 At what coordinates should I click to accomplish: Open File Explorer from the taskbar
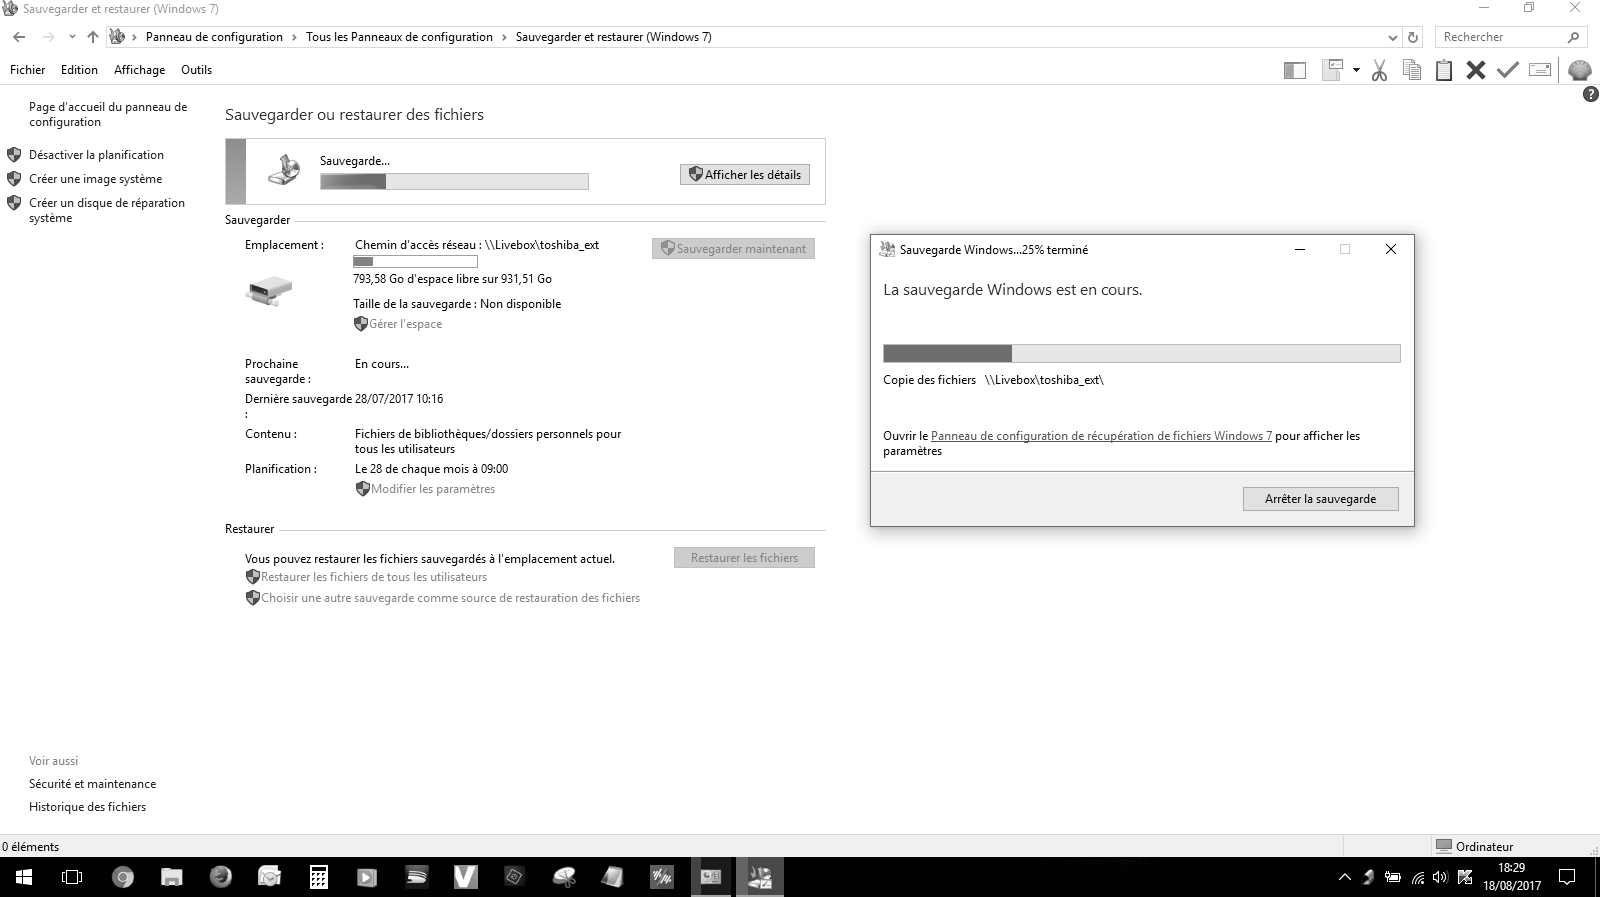pos(172,877)
